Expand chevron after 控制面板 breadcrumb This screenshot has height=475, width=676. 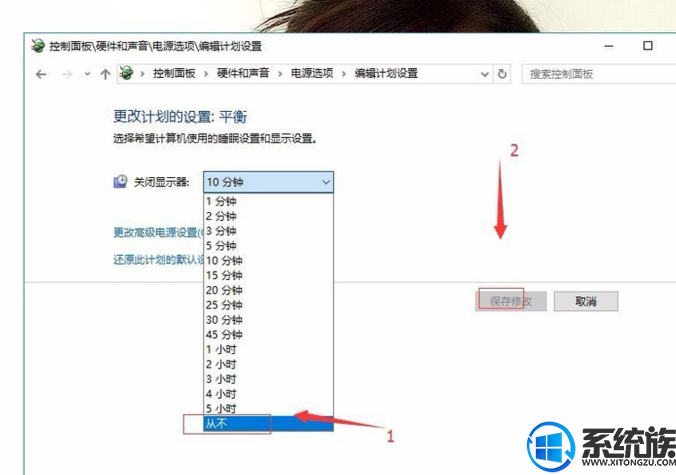pyautogui.click(x=206, y=74)
